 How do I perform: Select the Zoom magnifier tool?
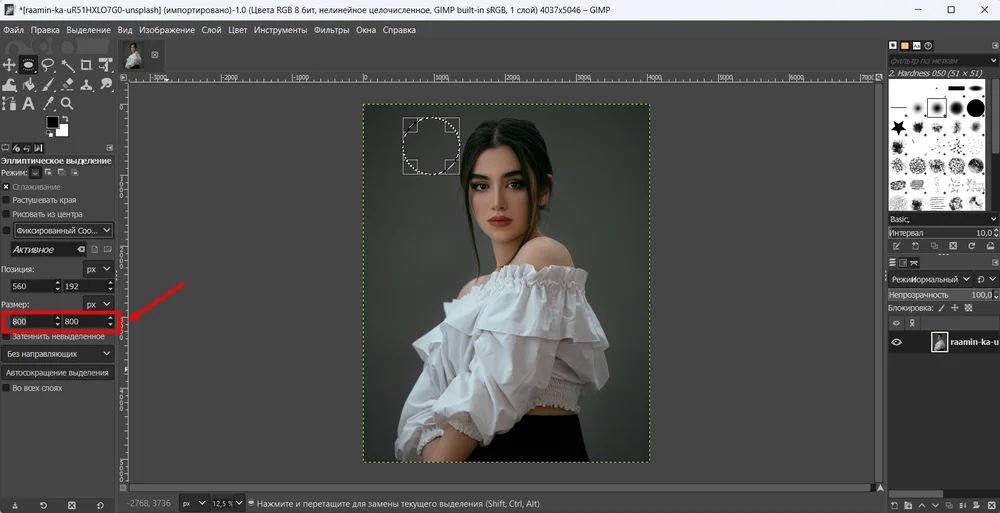point(67,103)
